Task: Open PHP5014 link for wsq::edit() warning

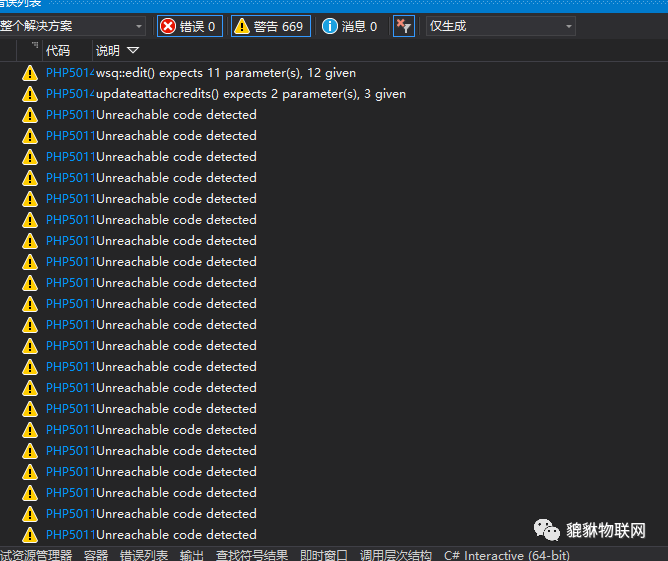Action: point(70,73)
